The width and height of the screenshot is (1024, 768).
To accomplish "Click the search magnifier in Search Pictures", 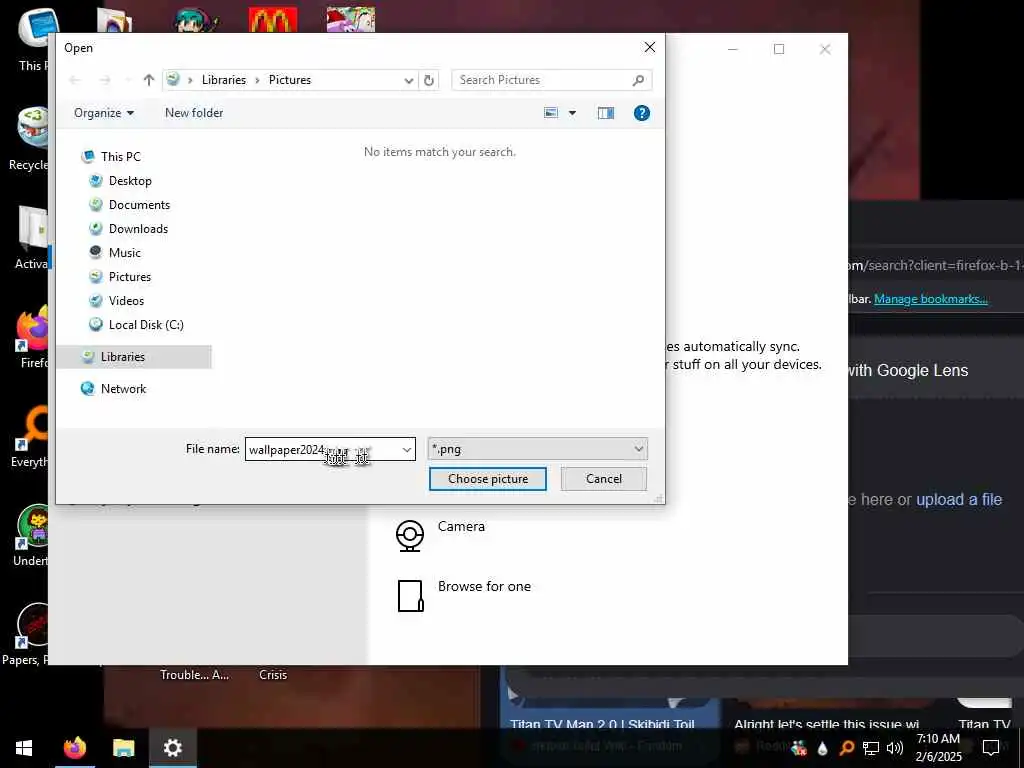I will coord(639,80).
